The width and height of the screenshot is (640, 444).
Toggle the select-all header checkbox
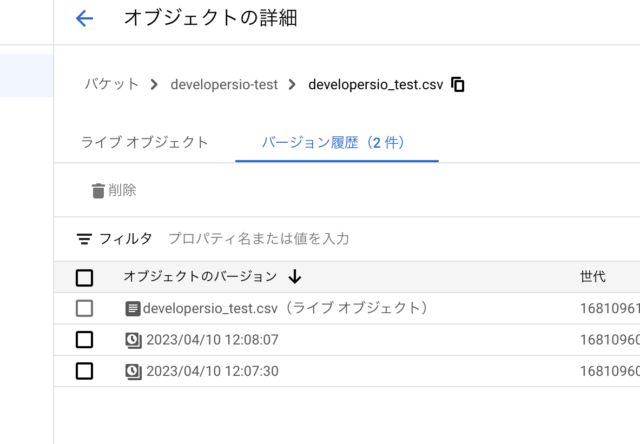coord(84,278)
